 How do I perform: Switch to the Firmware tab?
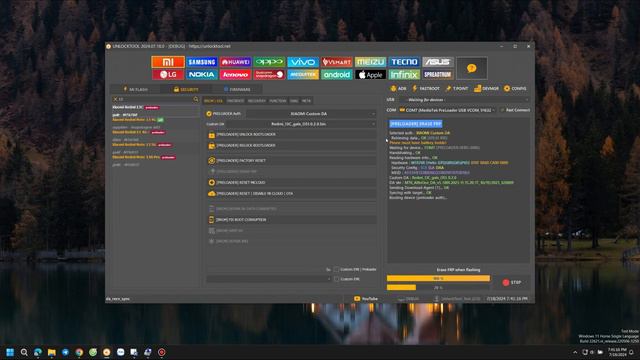[x=237, y=89]
